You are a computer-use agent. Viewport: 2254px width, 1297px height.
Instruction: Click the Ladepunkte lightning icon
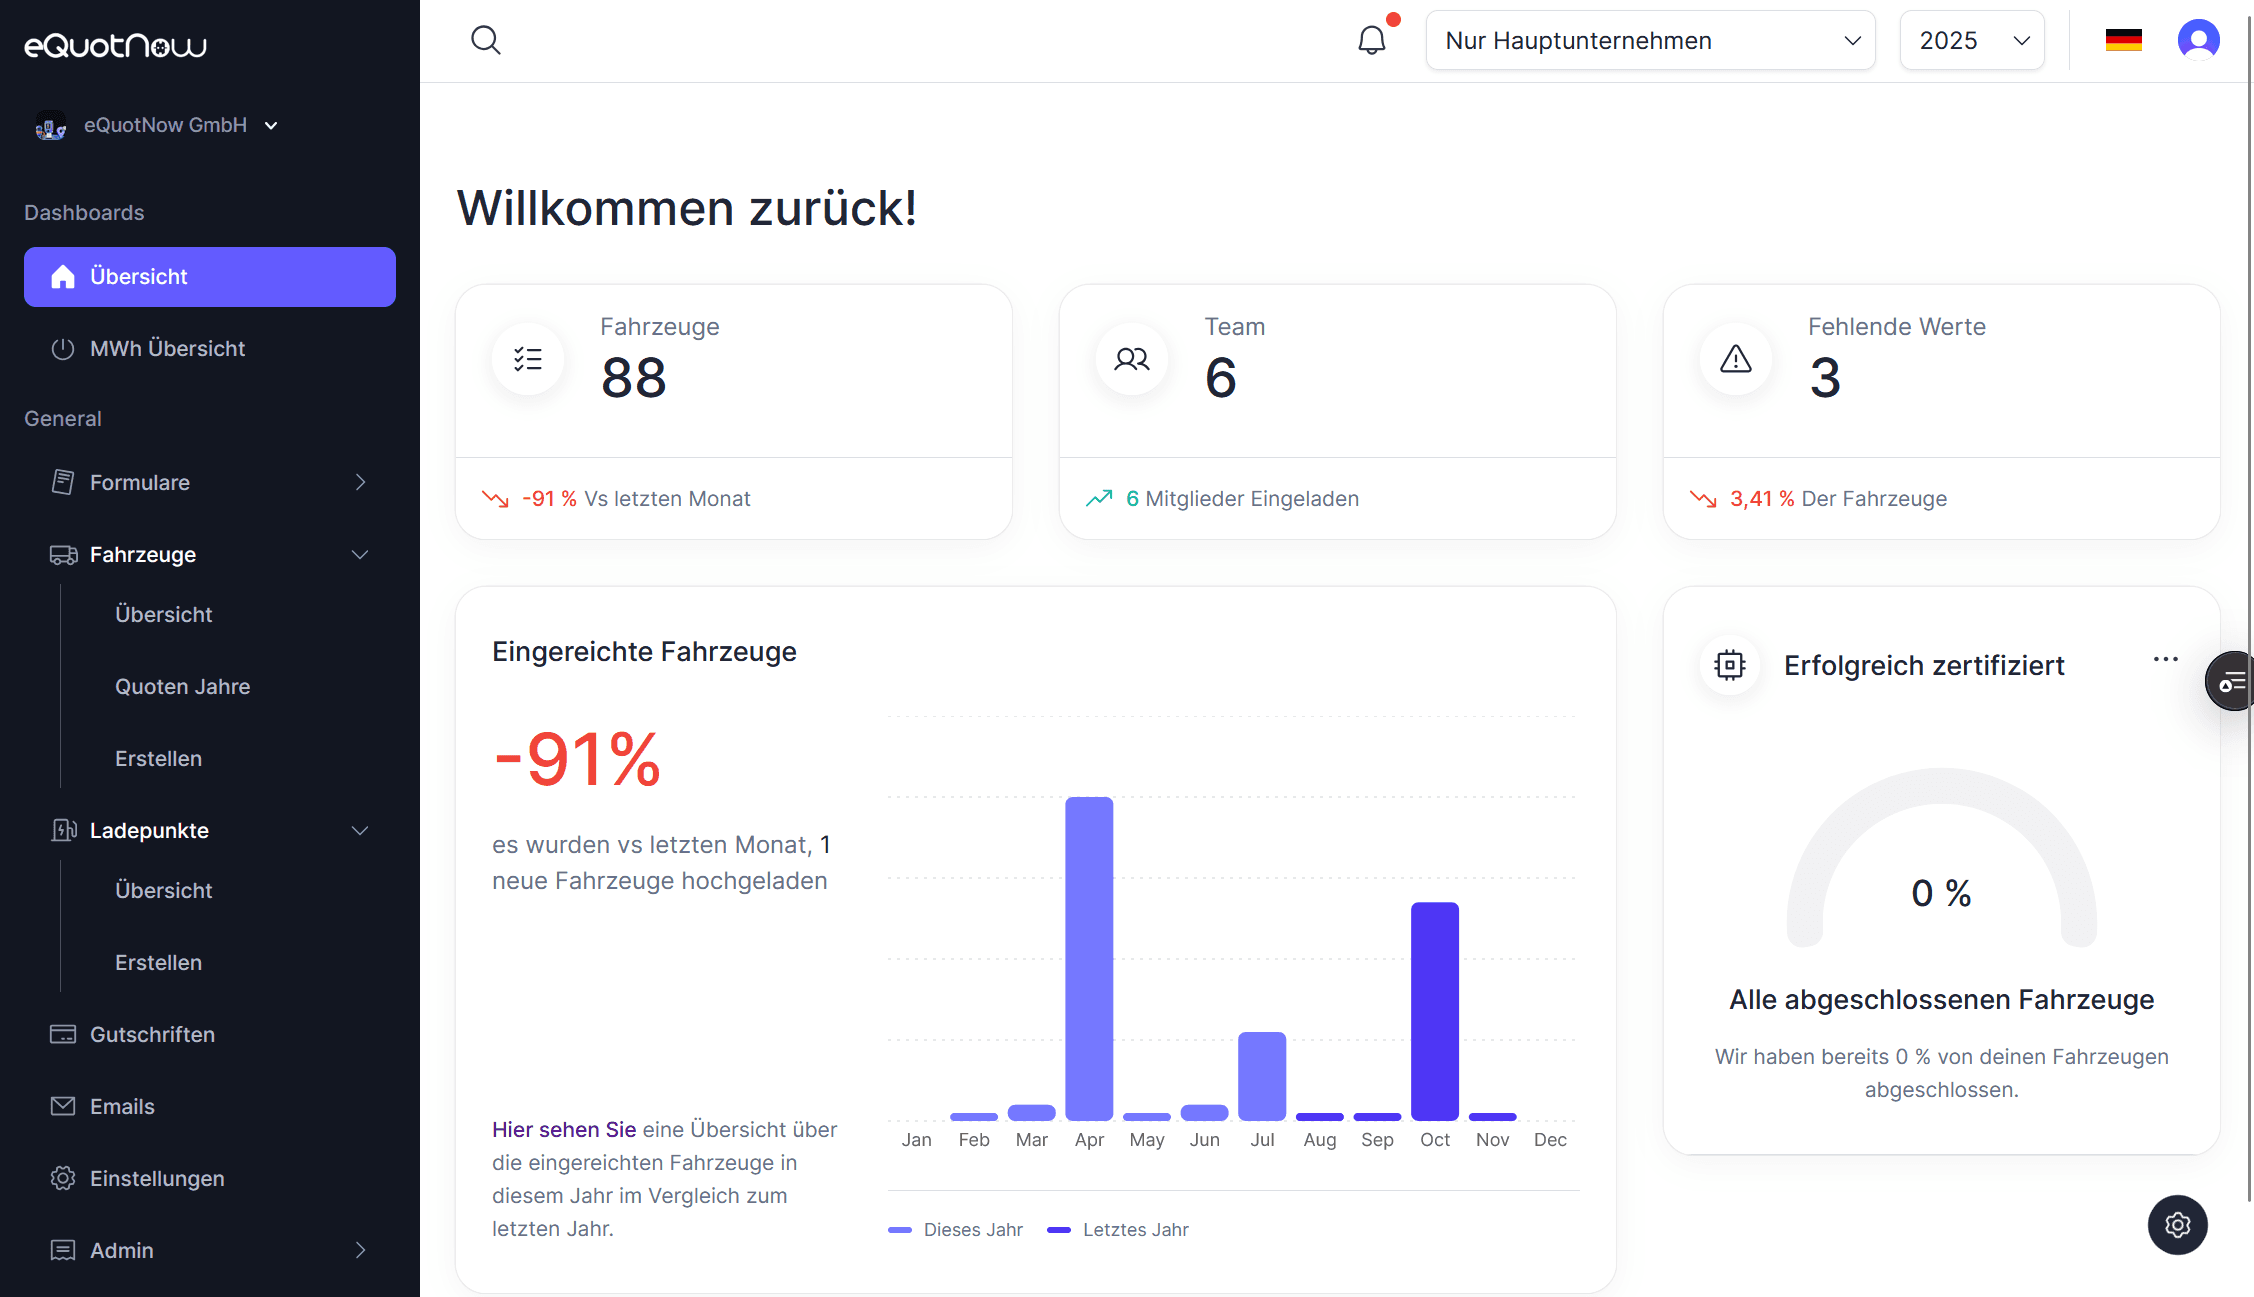(x=63, y=830)
